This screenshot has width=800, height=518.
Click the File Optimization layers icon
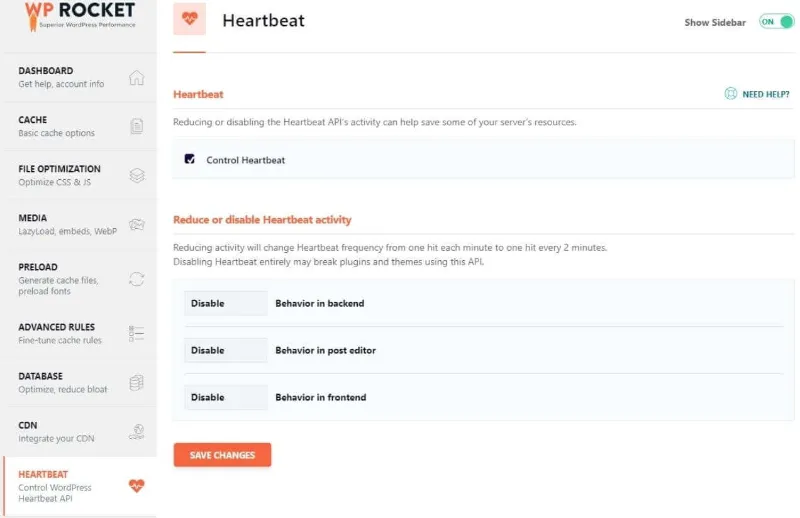coord(137,175)
